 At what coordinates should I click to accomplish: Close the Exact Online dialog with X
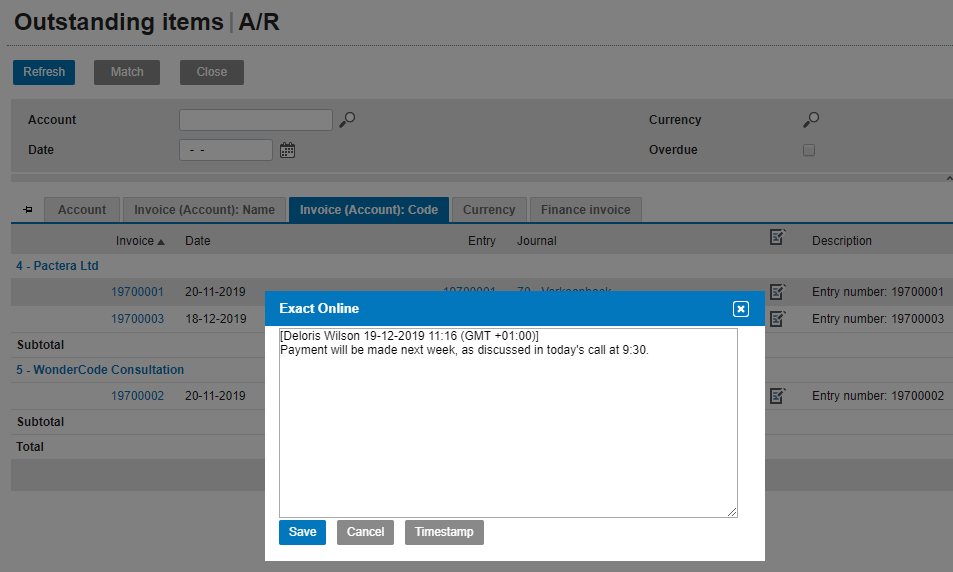click(740, 309)
